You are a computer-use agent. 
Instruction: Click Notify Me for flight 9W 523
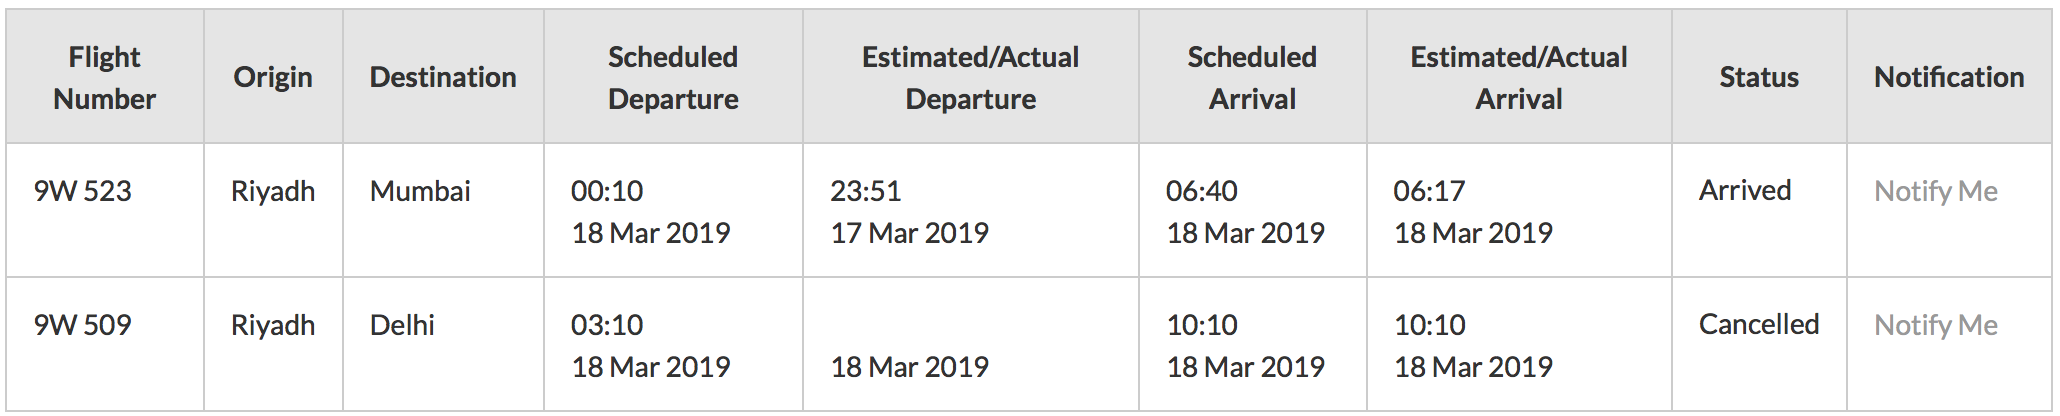pyautogui.click(x=1935, y=191)
